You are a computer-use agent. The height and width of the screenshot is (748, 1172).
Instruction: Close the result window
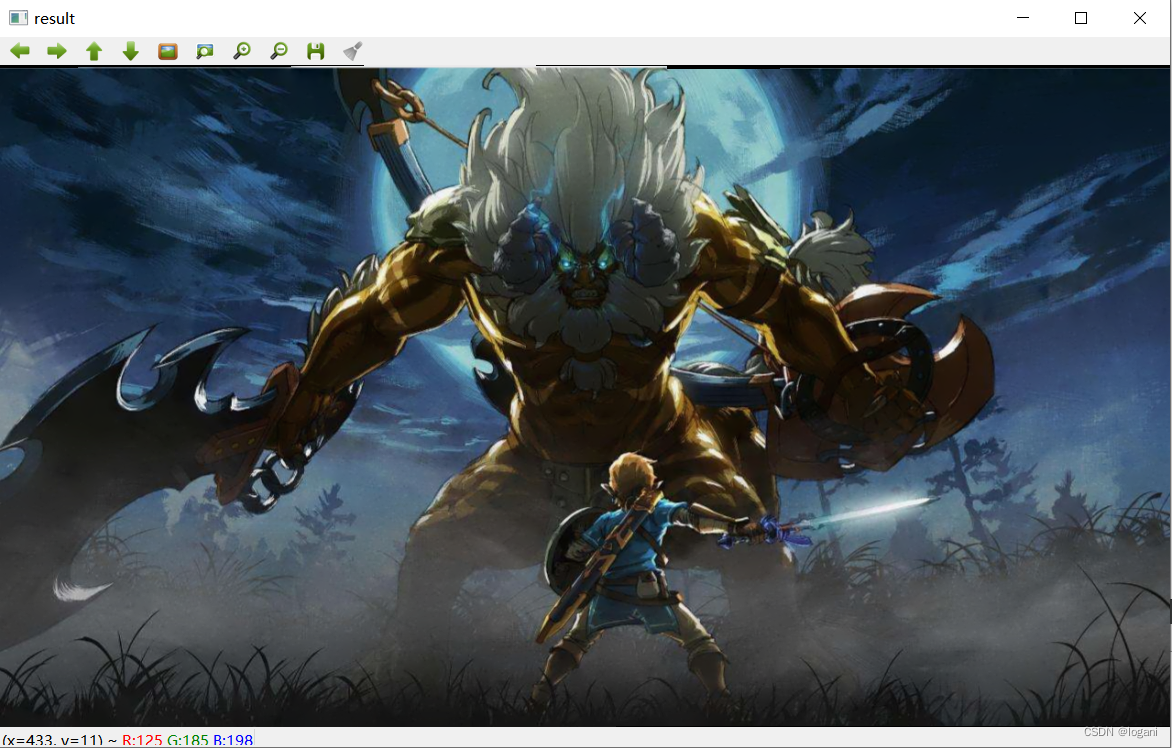[1140, 18]
